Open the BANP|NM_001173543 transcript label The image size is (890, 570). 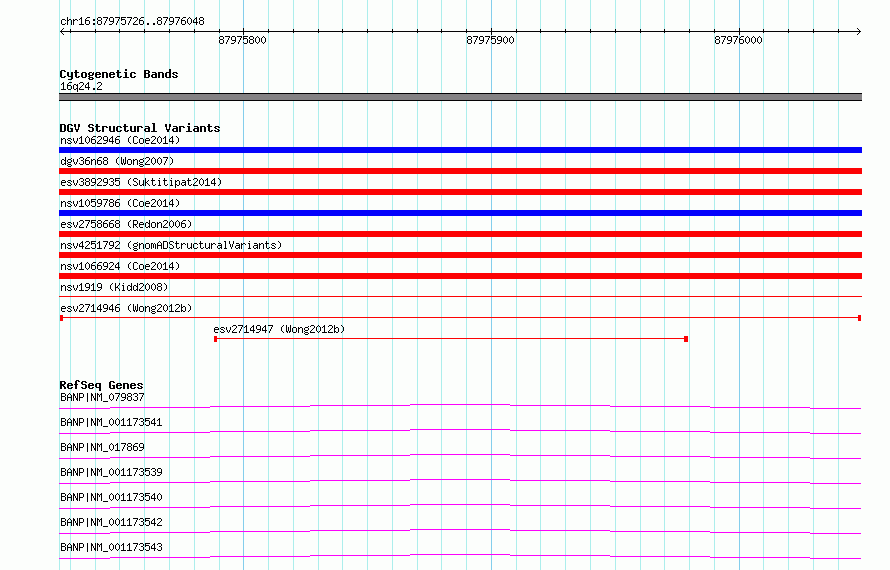[x=111, y=547]
